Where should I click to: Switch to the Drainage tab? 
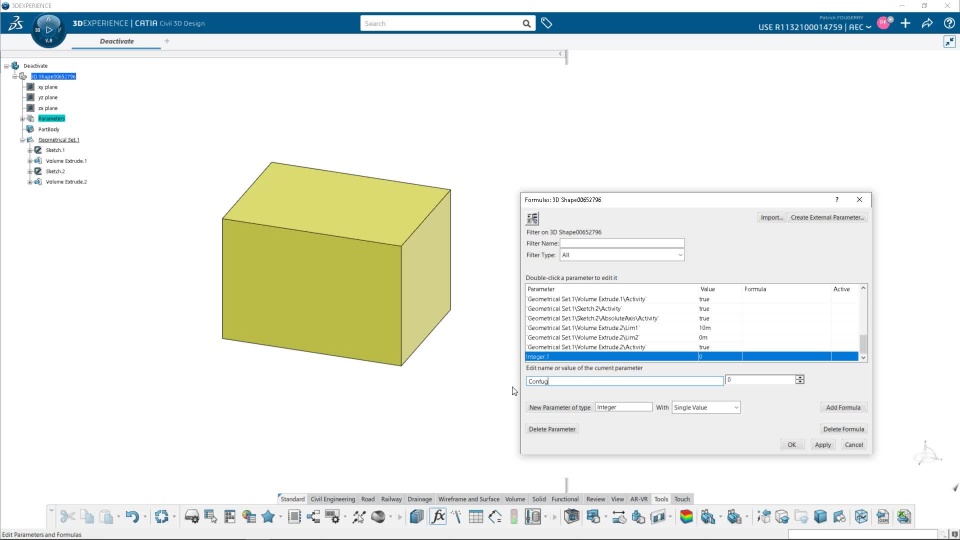coord(419,499)
